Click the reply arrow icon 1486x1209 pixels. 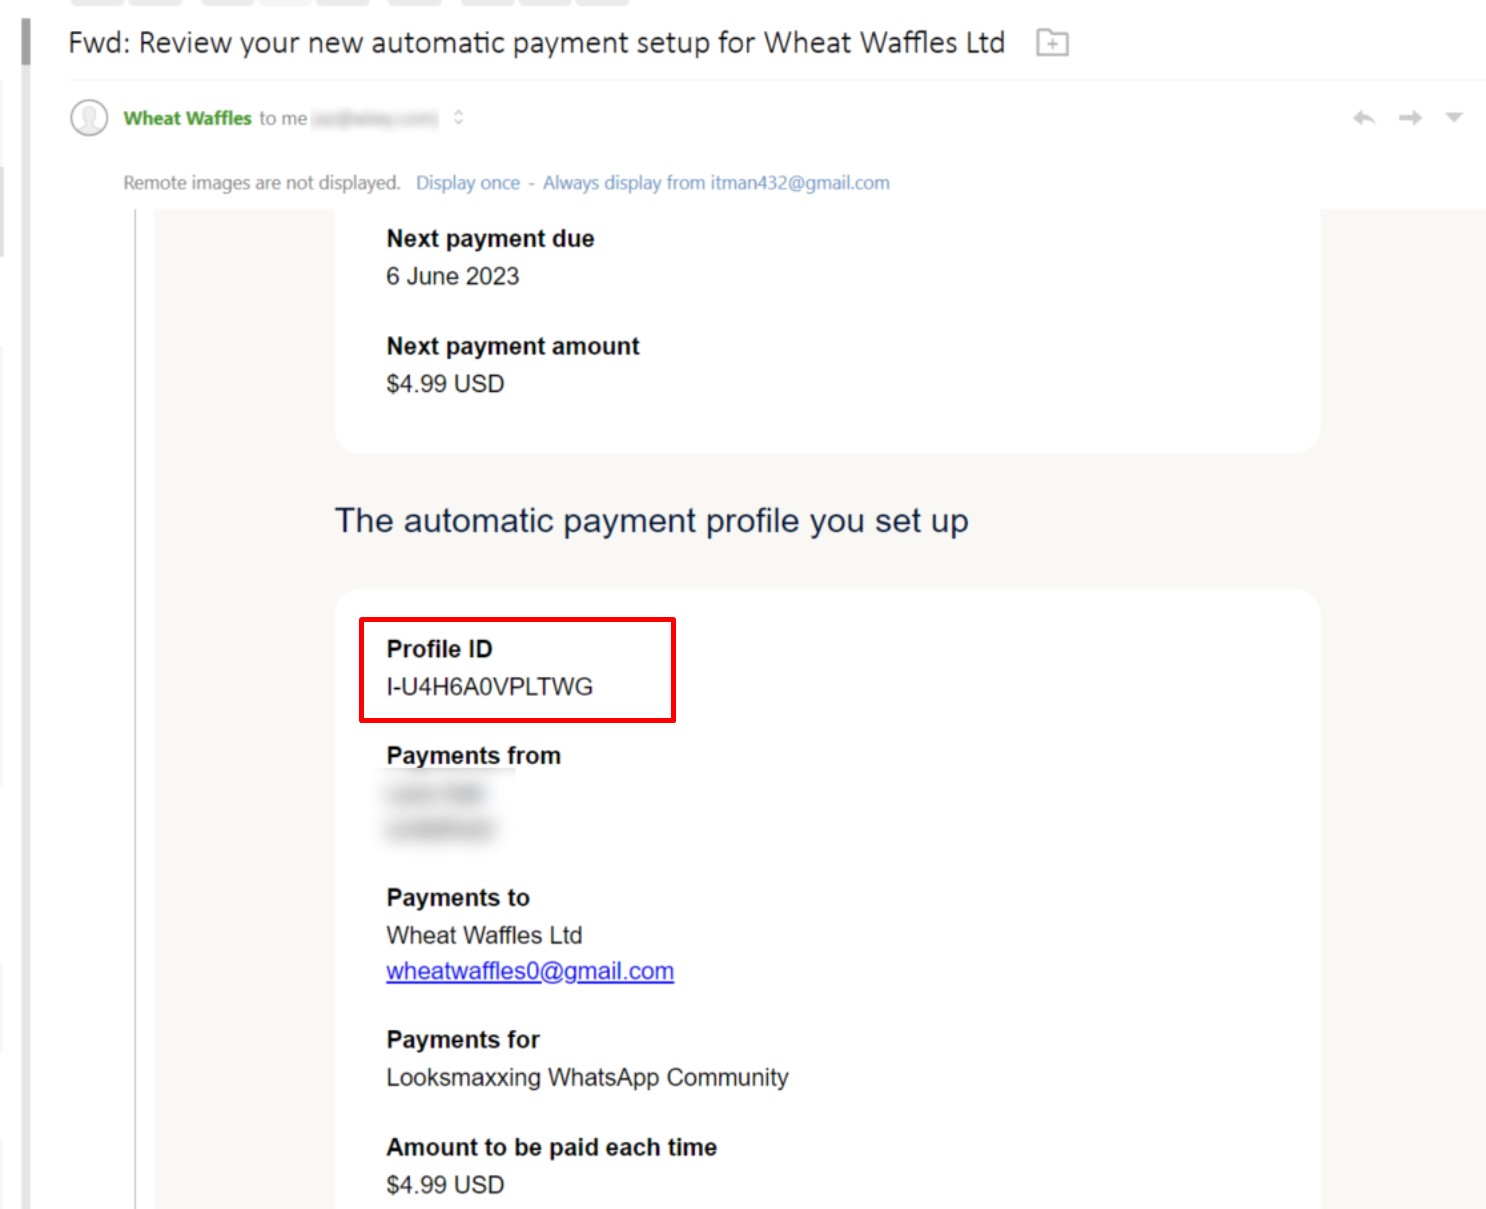point(1364,118)
